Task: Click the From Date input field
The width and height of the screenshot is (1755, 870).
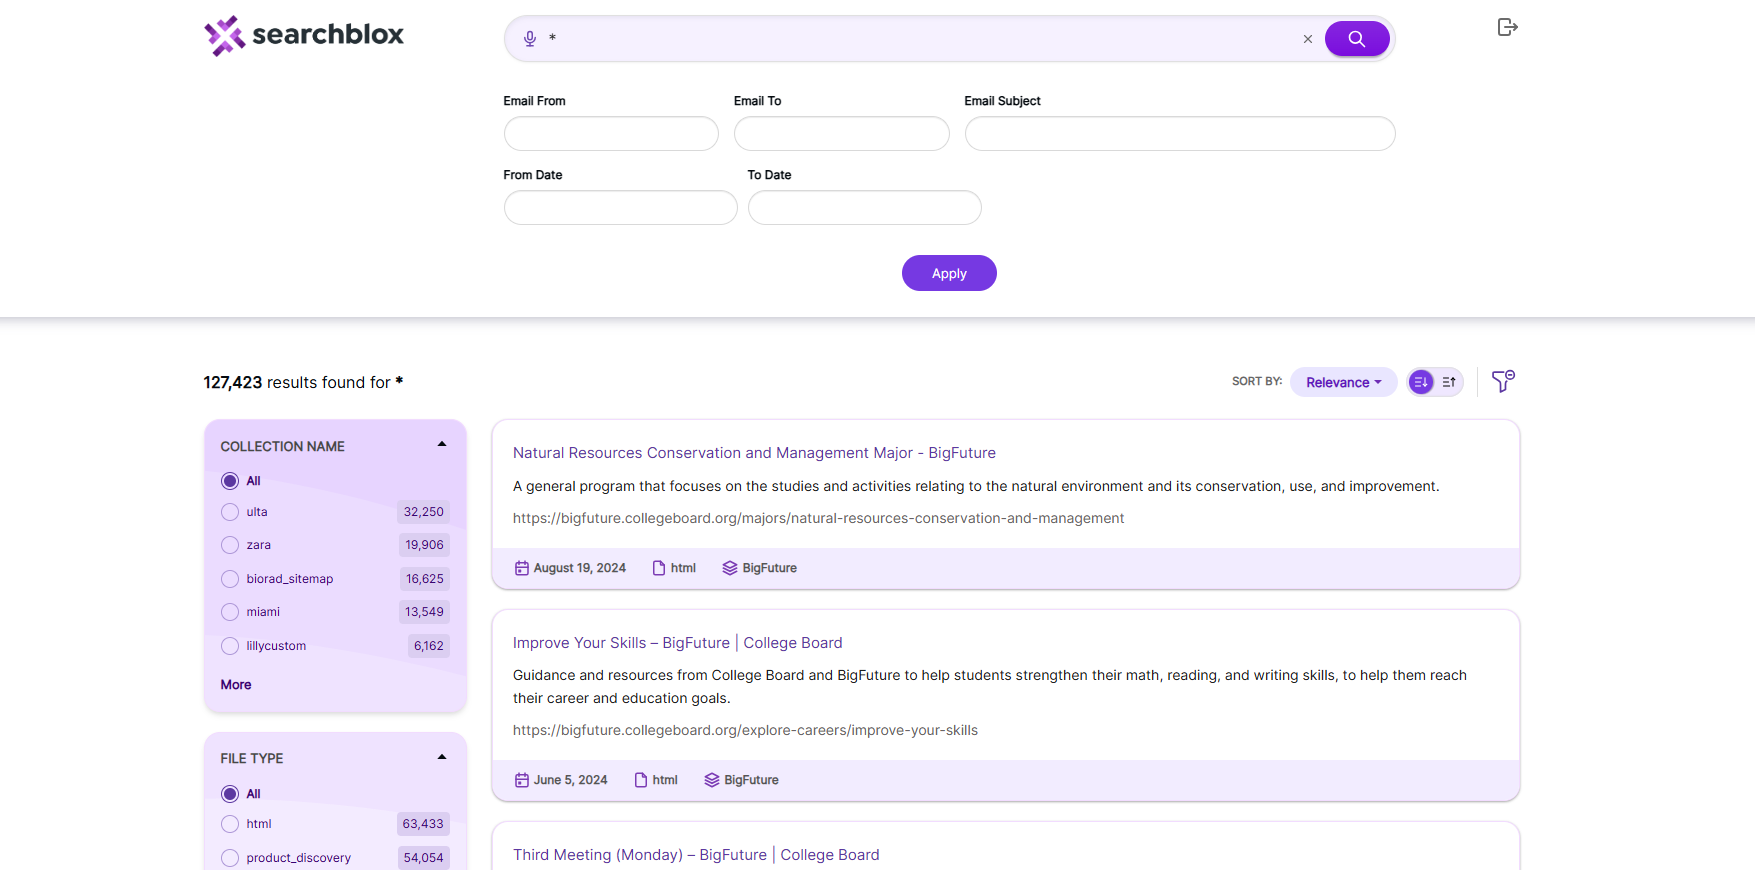Action: [621, 208]
